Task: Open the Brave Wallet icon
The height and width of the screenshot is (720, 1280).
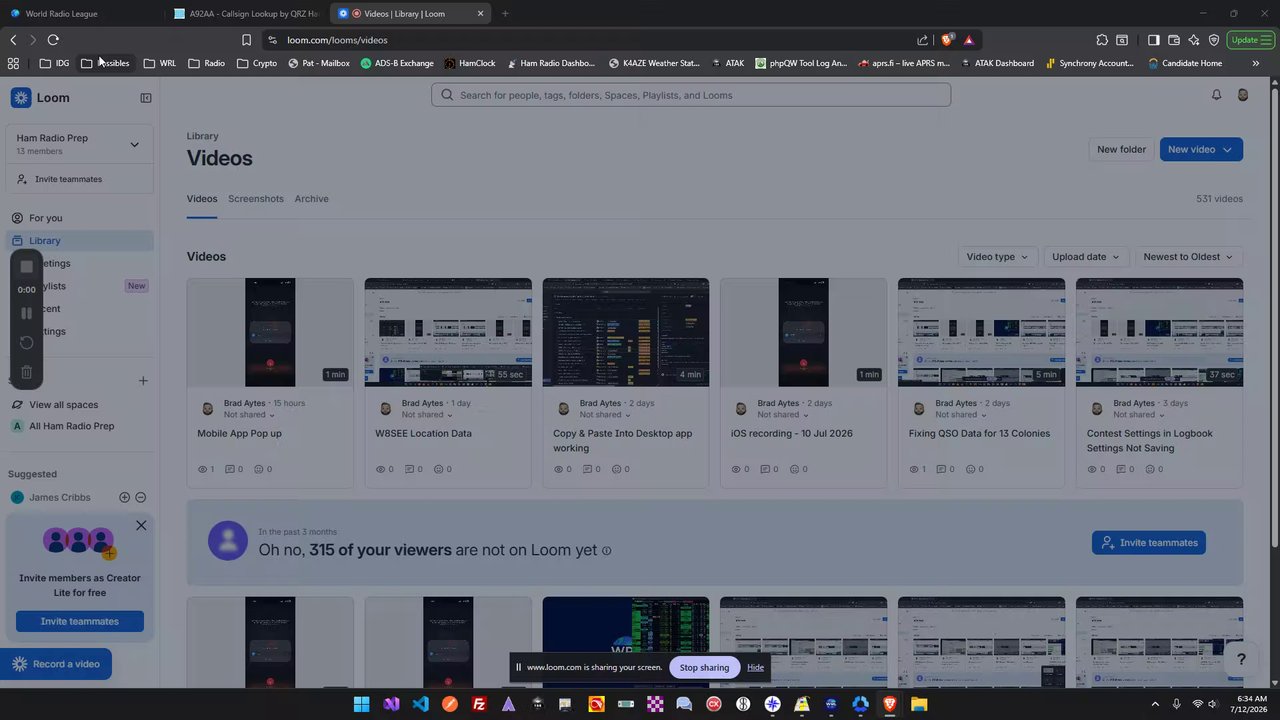Action: pyautogui.click(x=1174, y=40)
